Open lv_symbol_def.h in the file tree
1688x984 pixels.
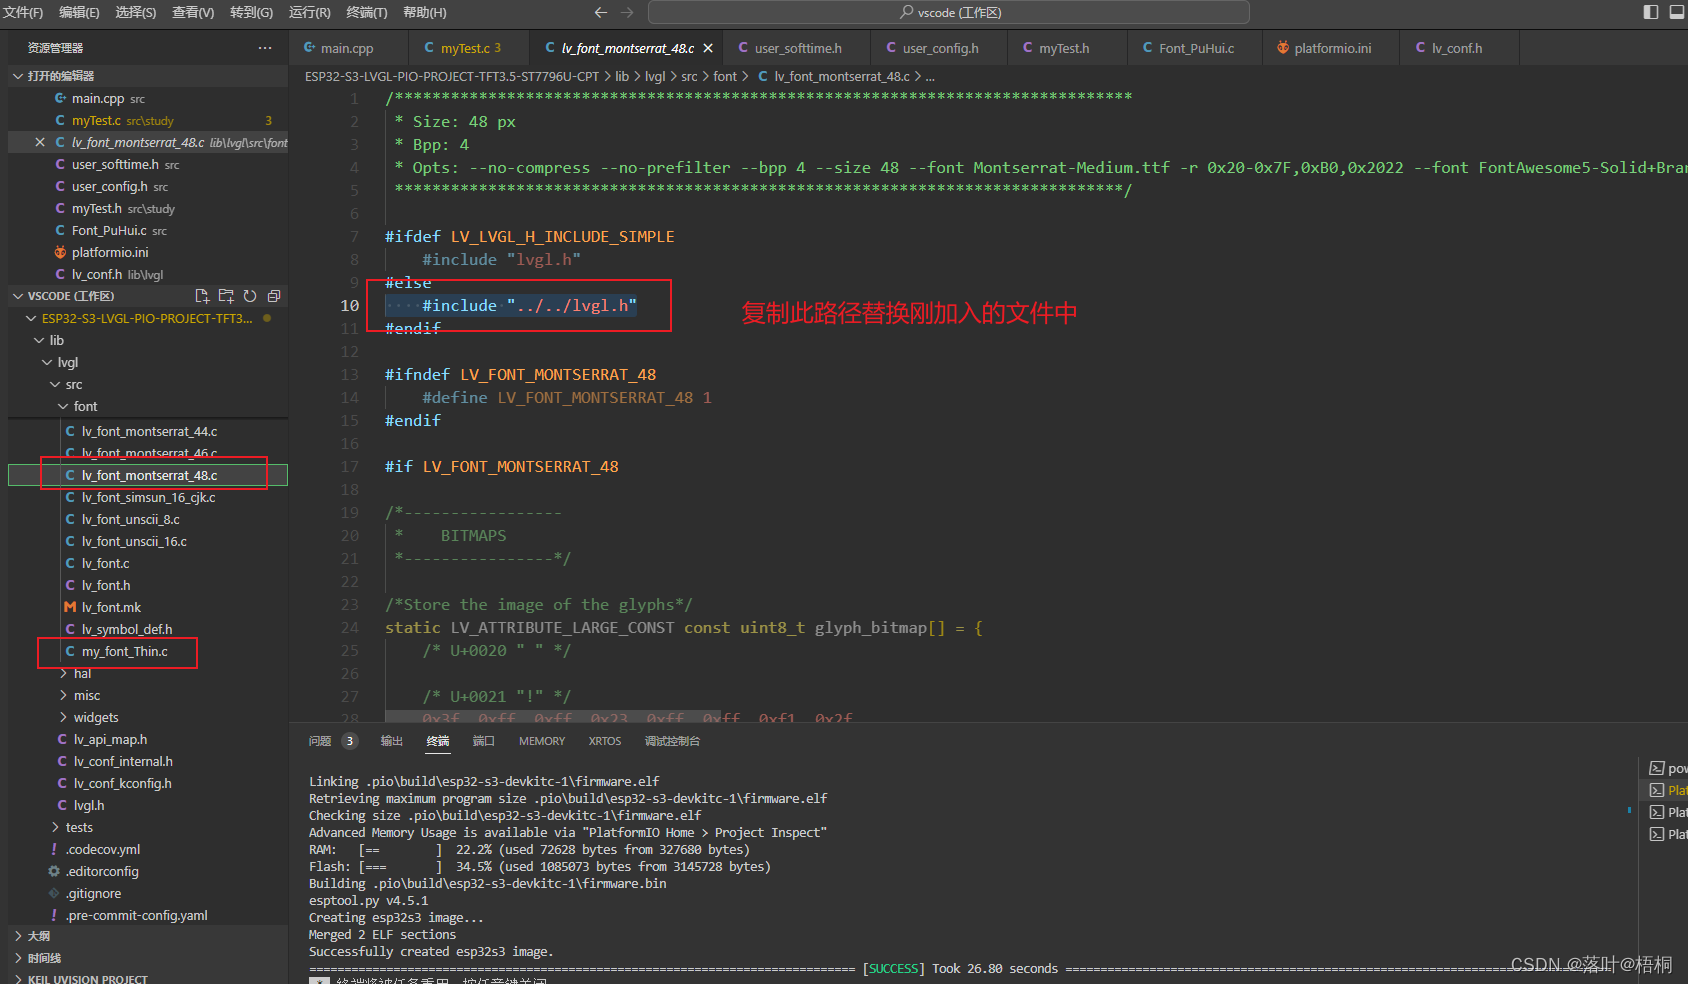[148, 629]
